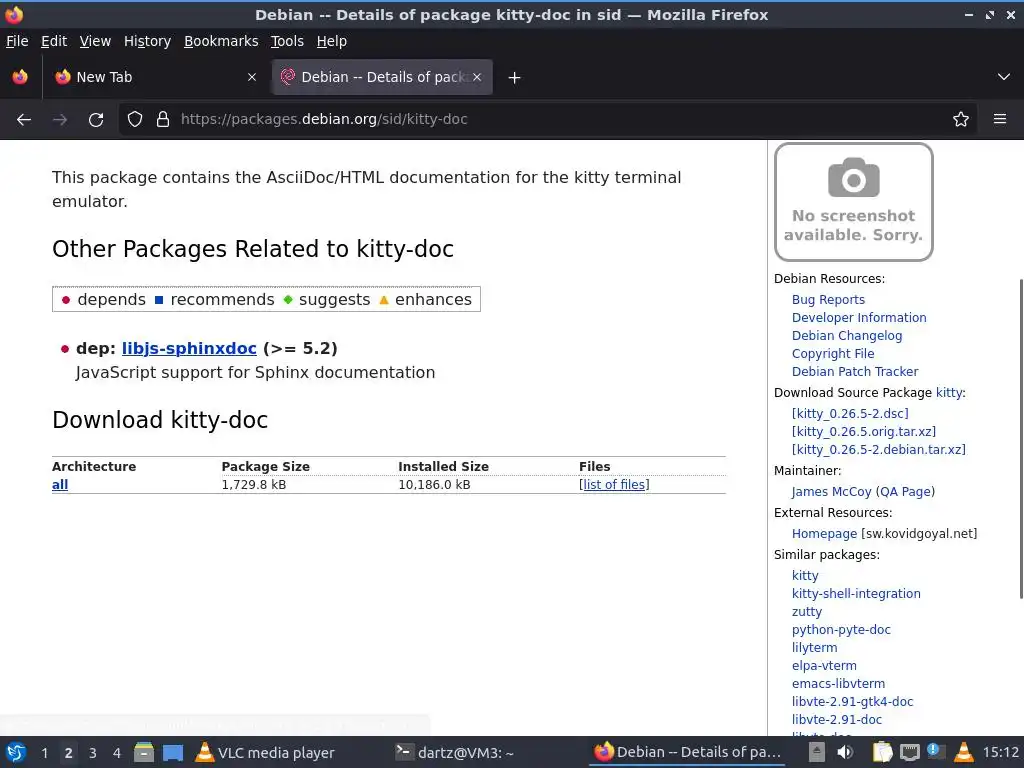Open kitty-shell-integration package link
The height and width of the screenshot is (768, 1024).
click(856, 594)
